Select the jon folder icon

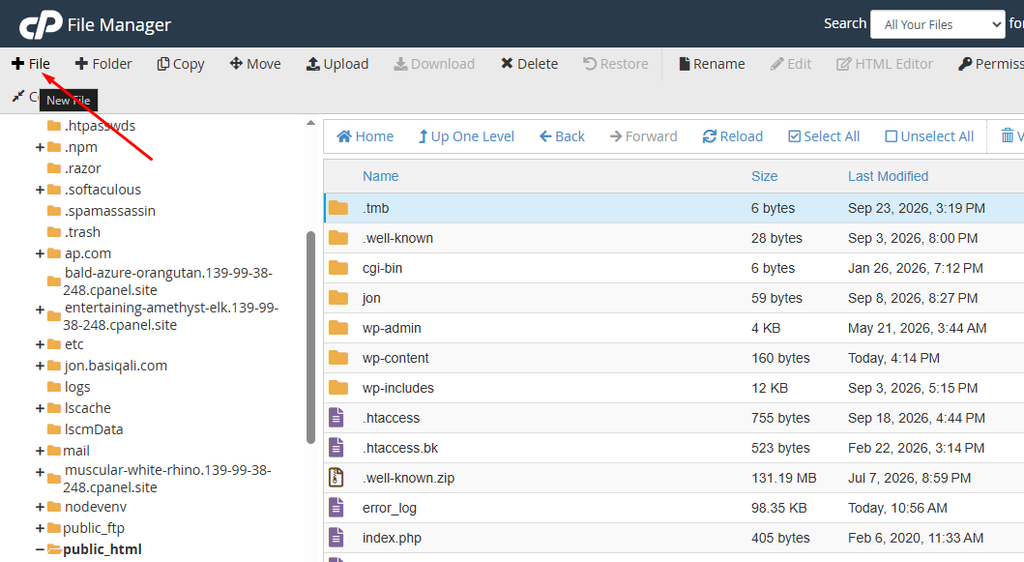[338, 298]
